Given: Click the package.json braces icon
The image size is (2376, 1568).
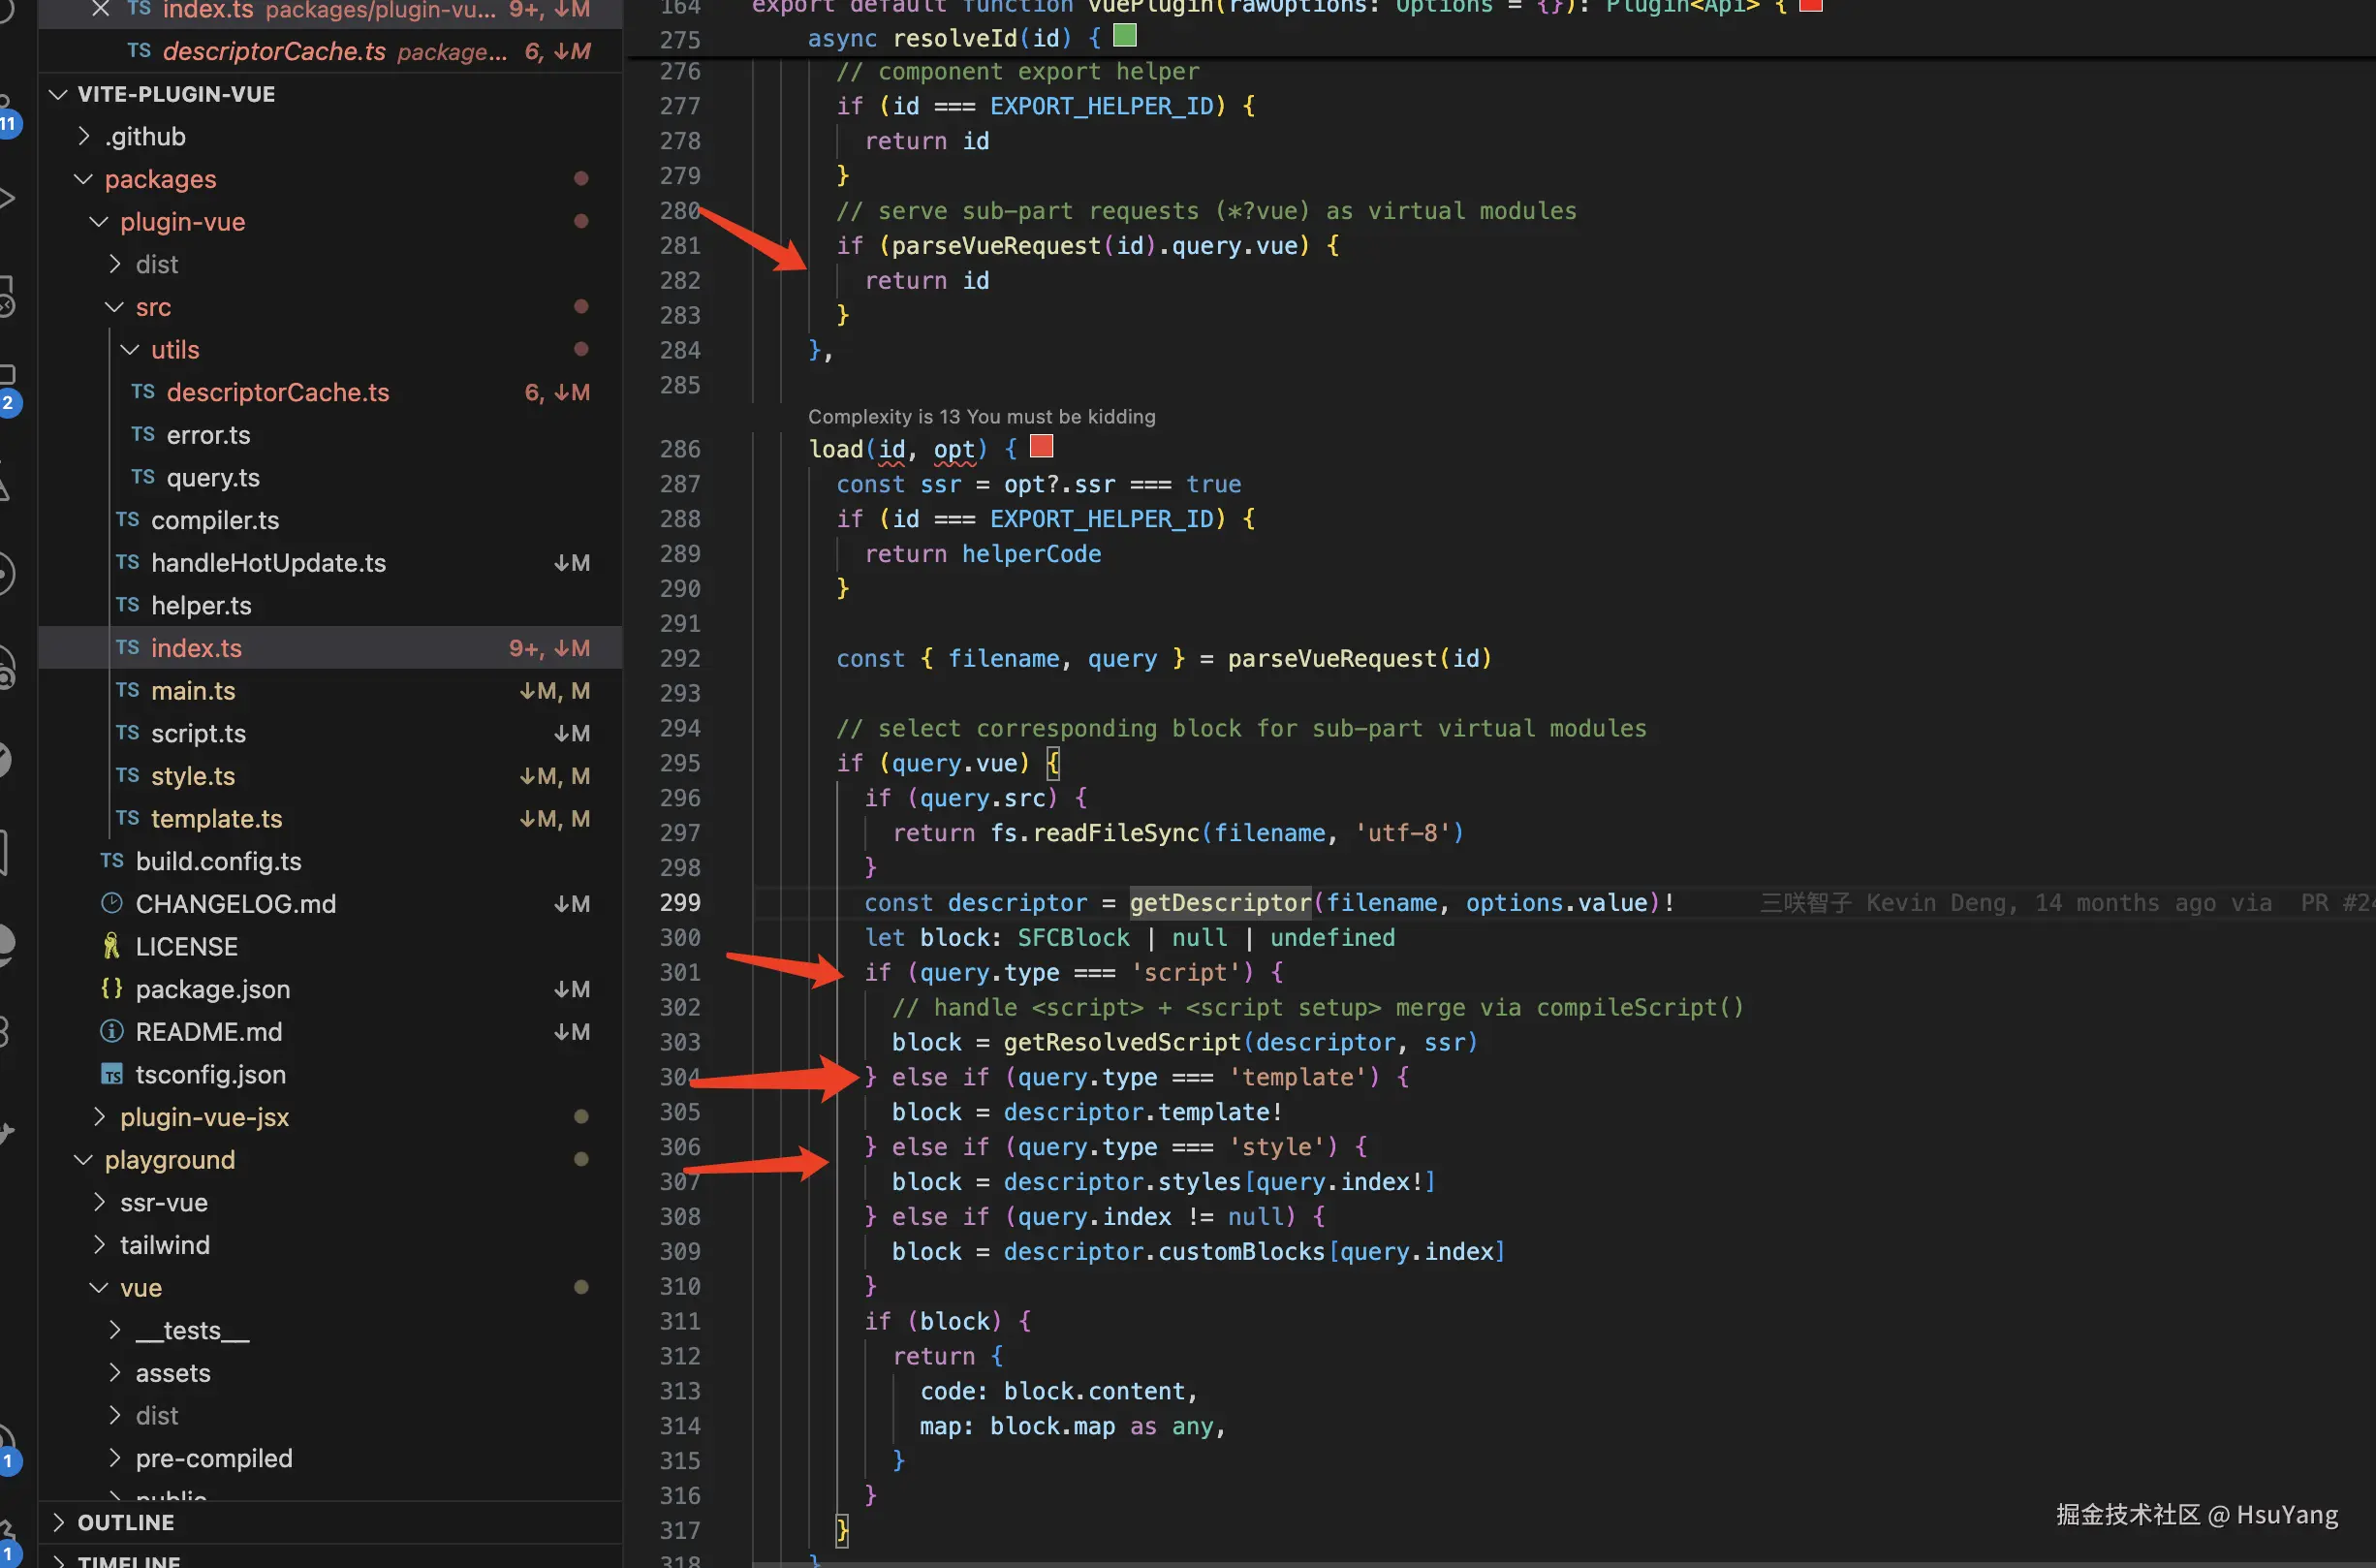Looking at the screenshot, I should (x=111, y=989).
